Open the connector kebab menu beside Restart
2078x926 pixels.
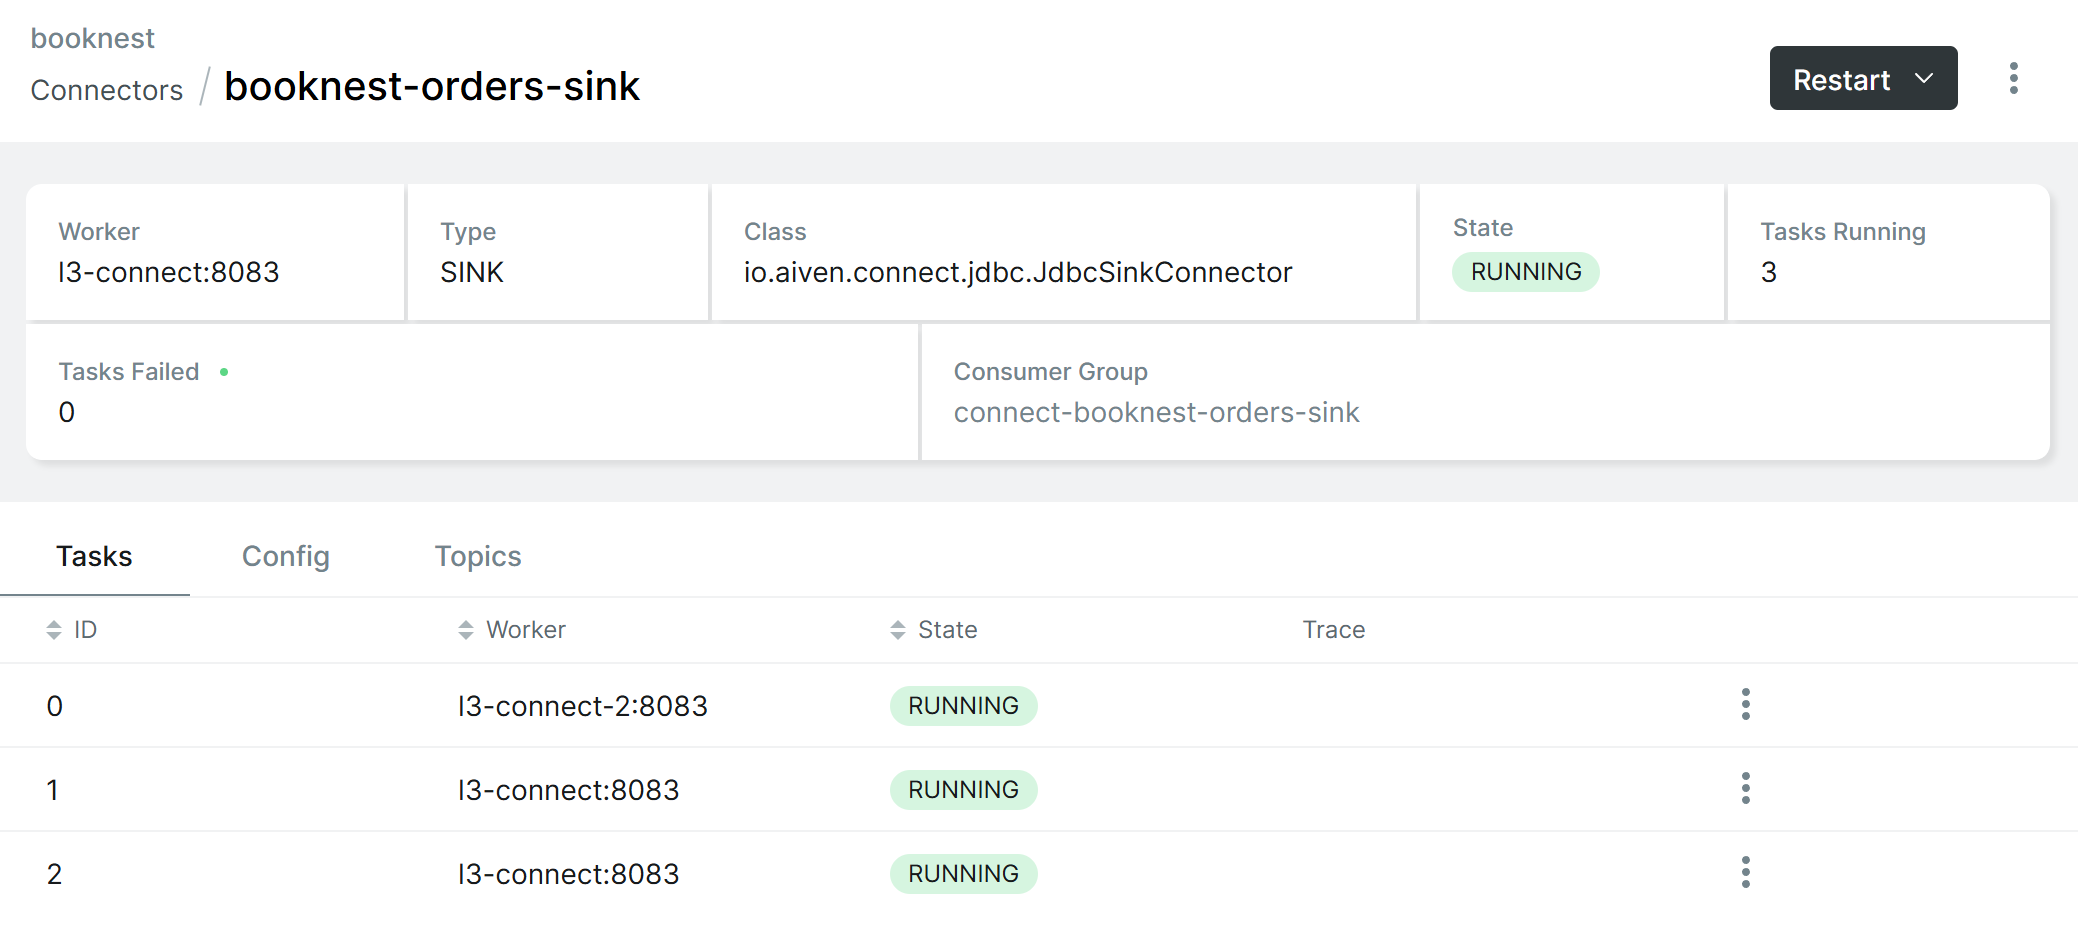[2014, 78]
